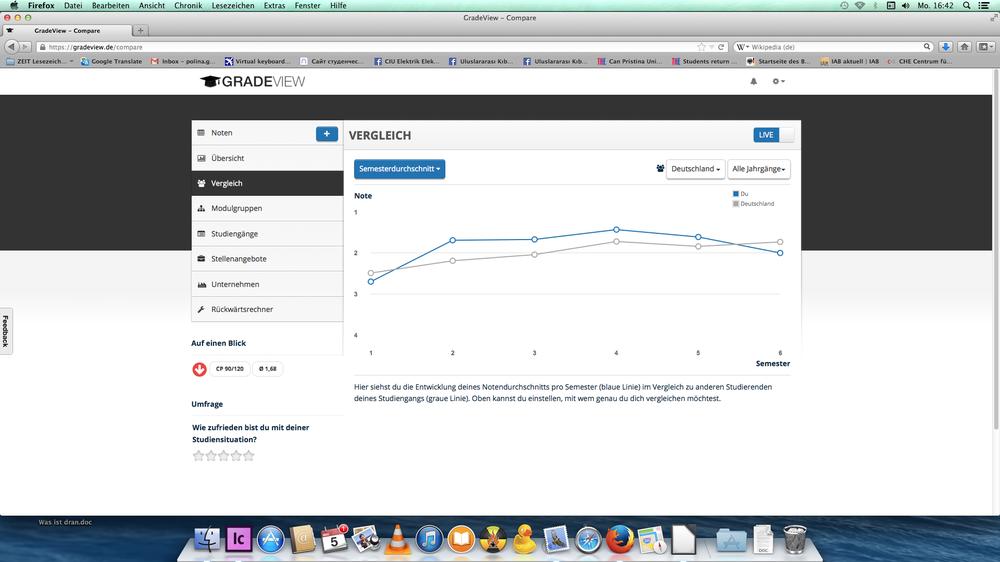This screenshot has width=1000, height=562.
Task: Open VLC from the dock
Action: 396,540
